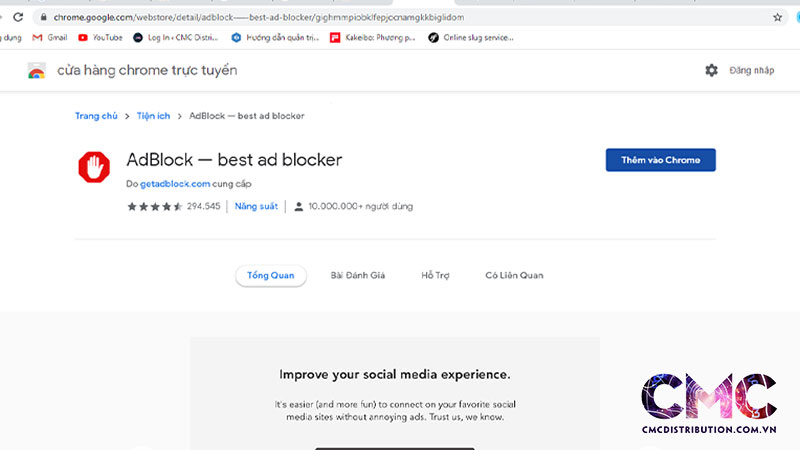The width and height of the screenshot is (800, 450).
Task: Open the Kakeibo bookmark
Action: 372,37
